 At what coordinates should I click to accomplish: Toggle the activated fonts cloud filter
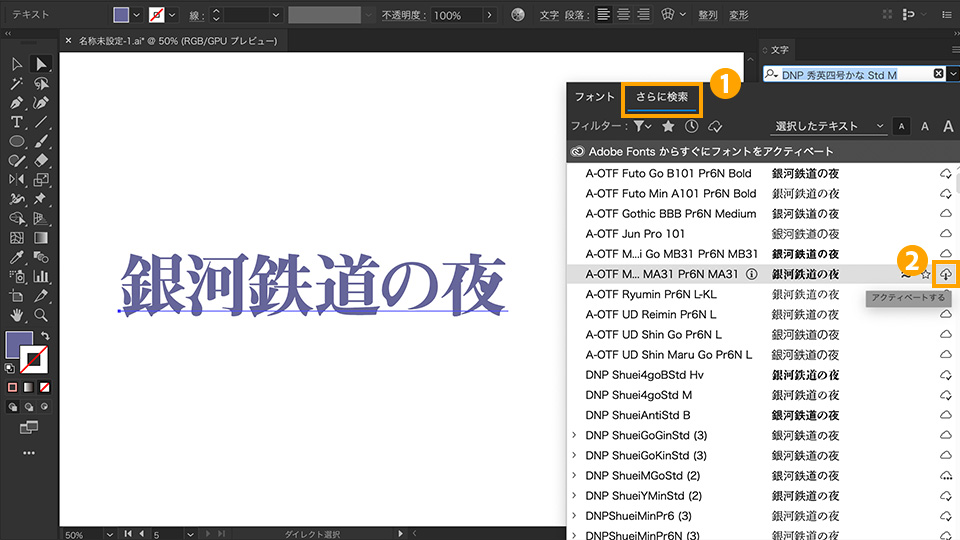(x=715, y=127)
